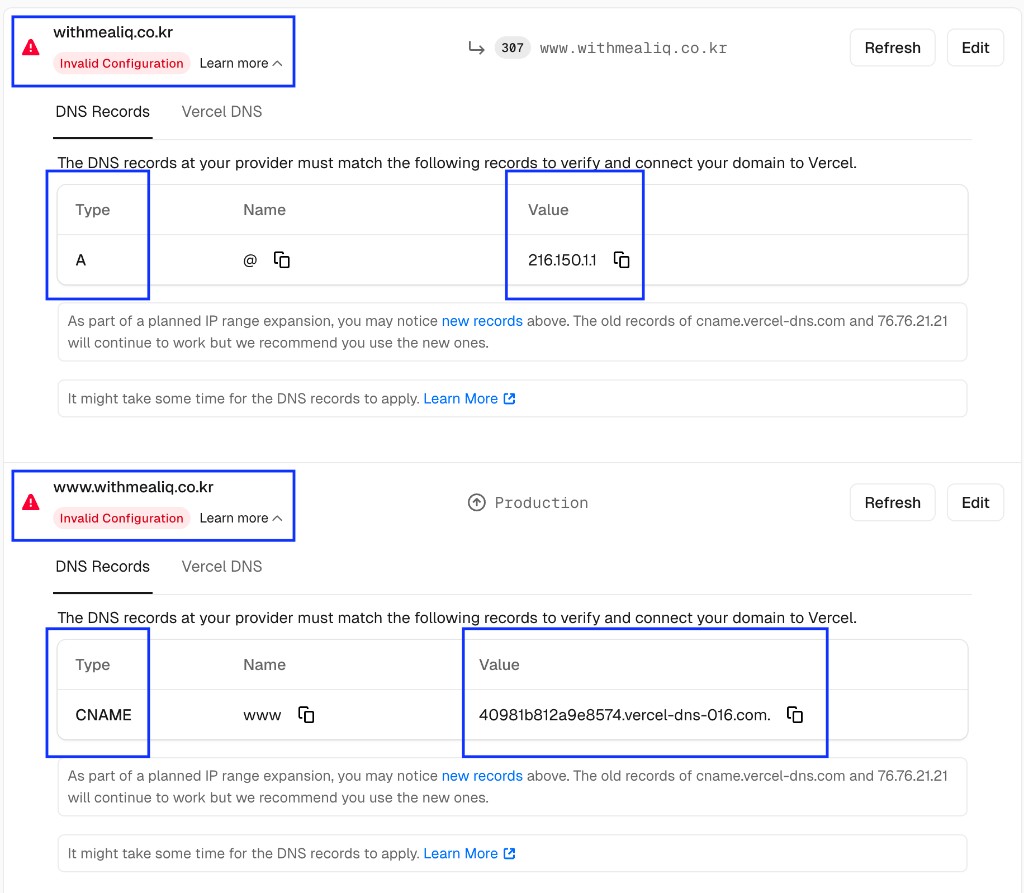Screen dimensions: 1024x893
Task: Click the Production up-arrow icon
Action: tap(476, 502)
